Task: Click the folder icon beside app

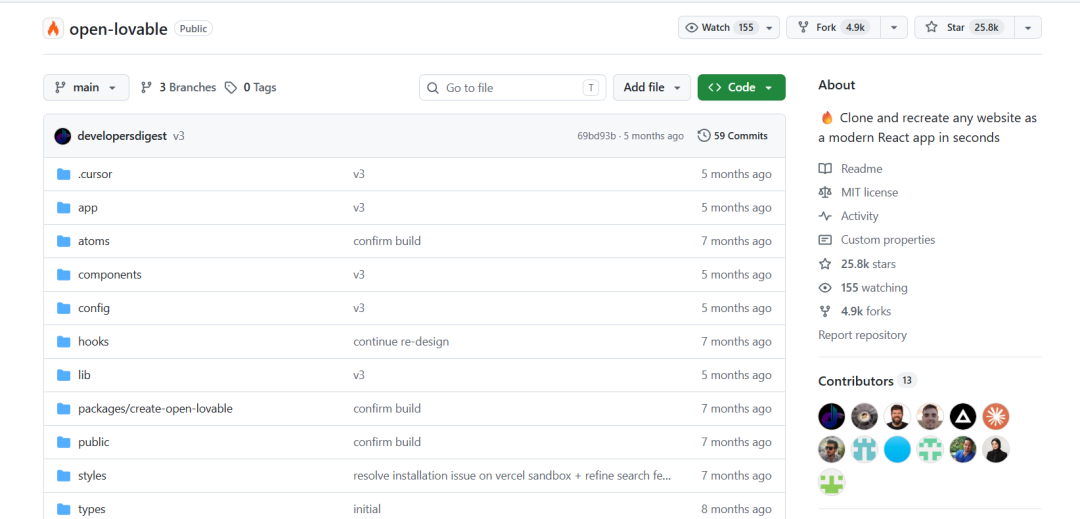Action: pyautogui.click(x=64, y=207)
